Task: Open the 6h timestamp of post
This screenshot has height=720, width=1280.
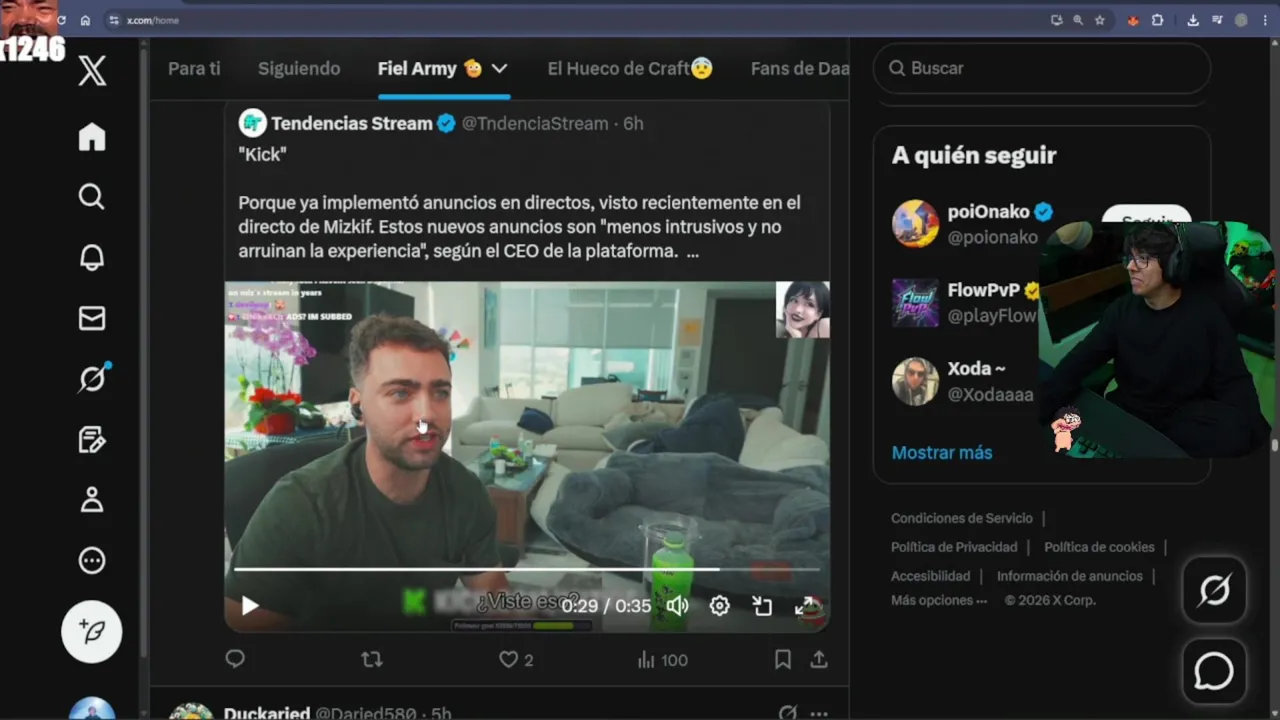Action: pos(633,123)
